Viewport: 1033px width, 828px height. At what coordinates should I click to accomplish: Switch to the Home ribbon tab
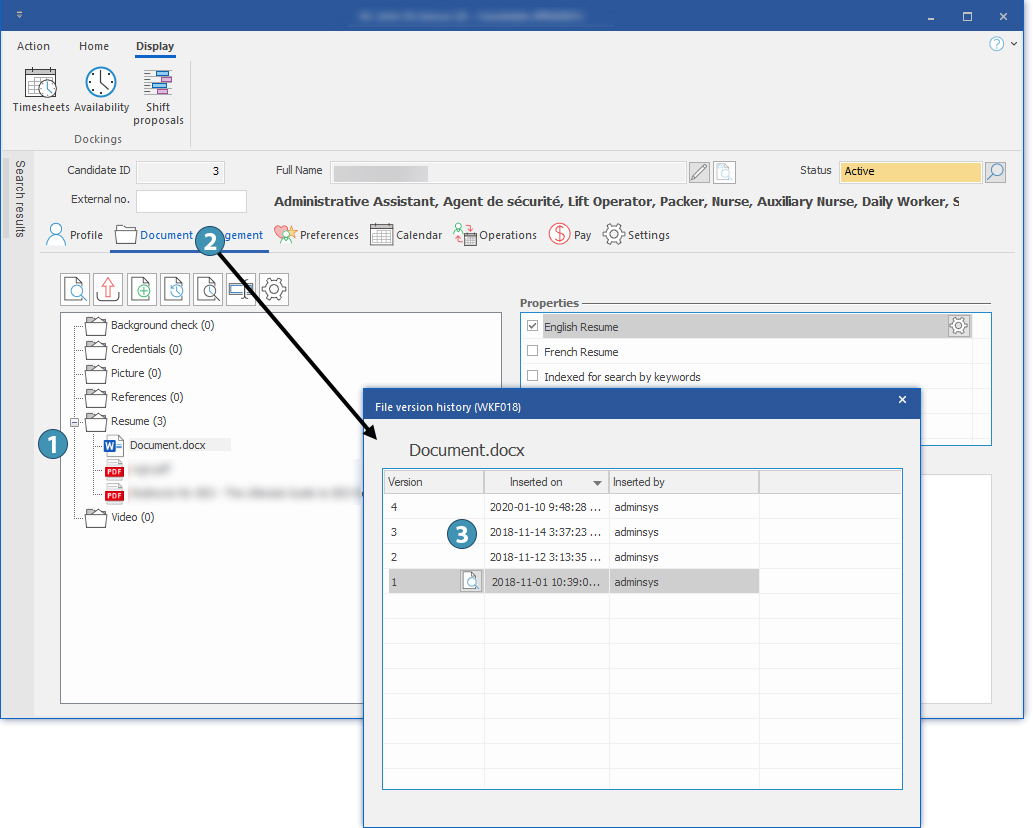94,46
